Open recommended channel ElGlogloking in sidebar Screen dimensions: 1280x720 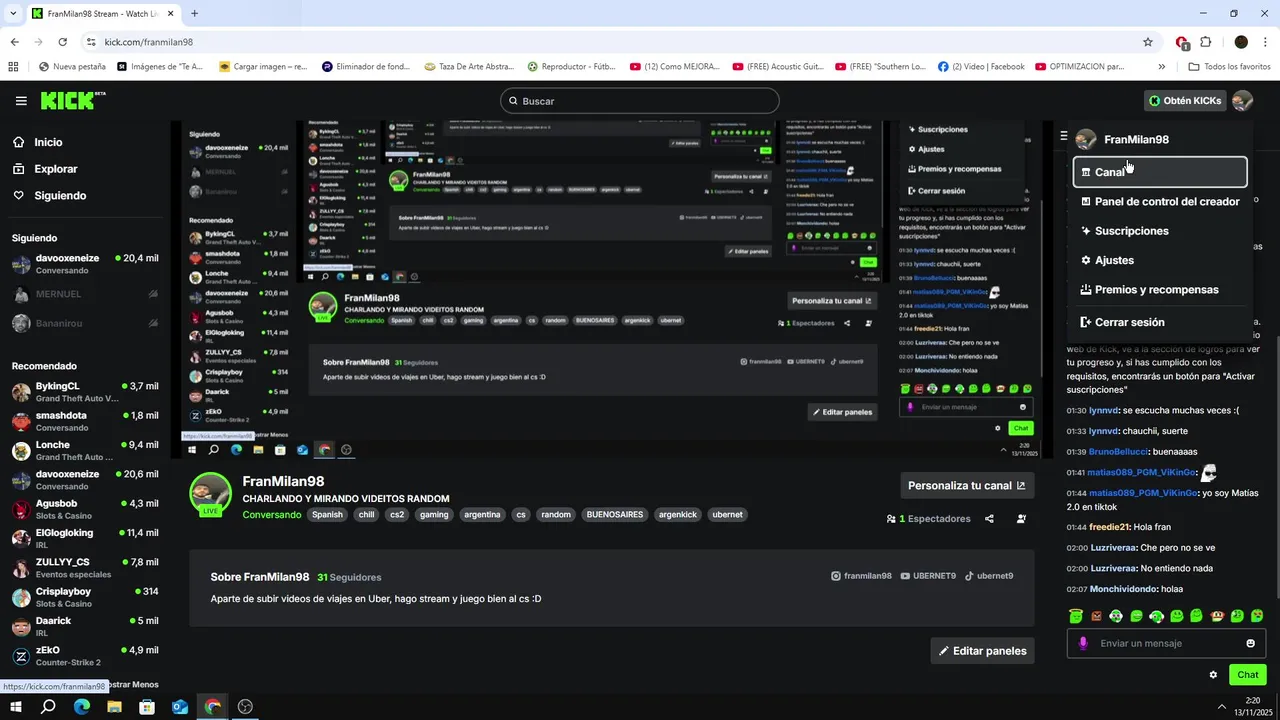pos(85,538)
